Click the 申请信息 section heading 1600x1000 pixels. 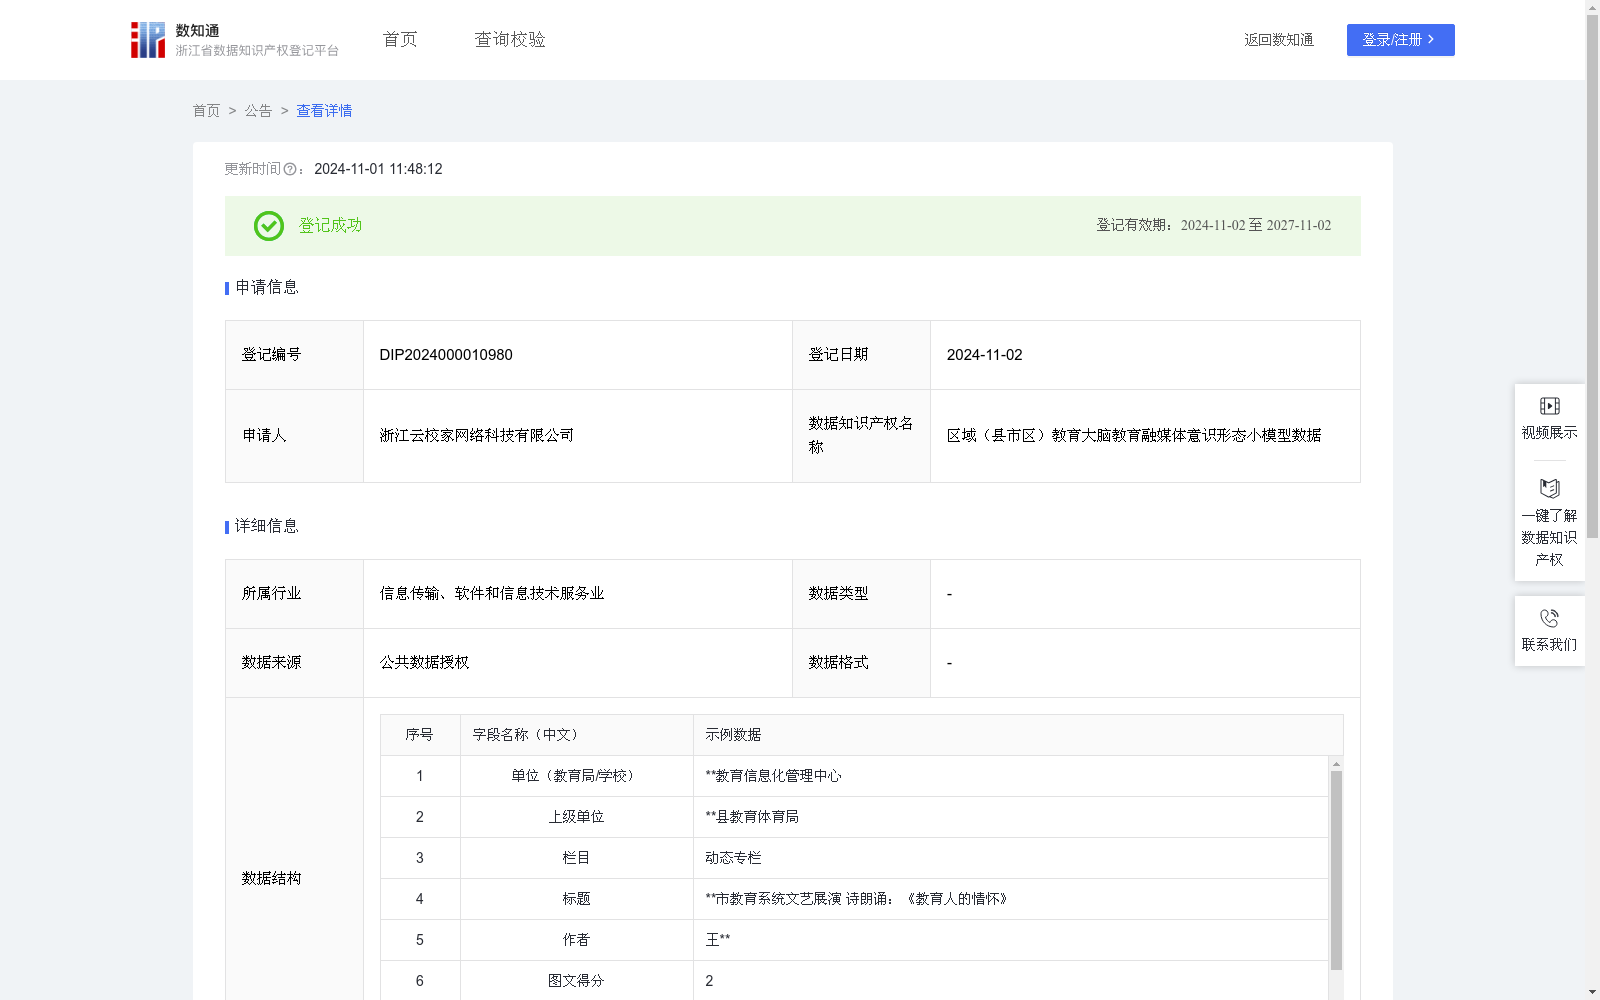[267, 288]
